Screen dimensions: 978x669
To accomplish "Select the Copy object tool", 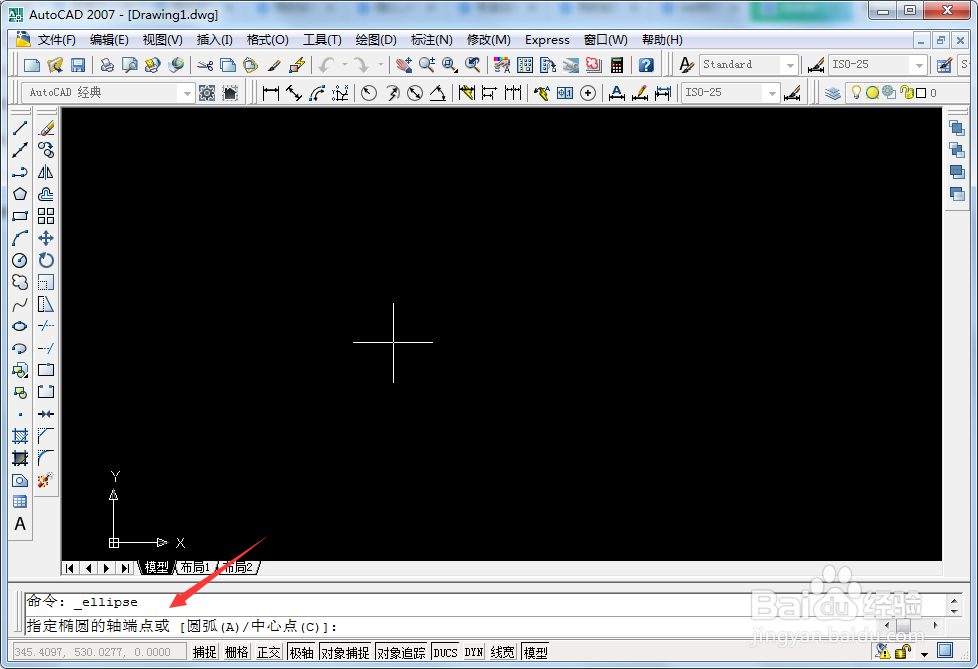I will pos(46,150).
